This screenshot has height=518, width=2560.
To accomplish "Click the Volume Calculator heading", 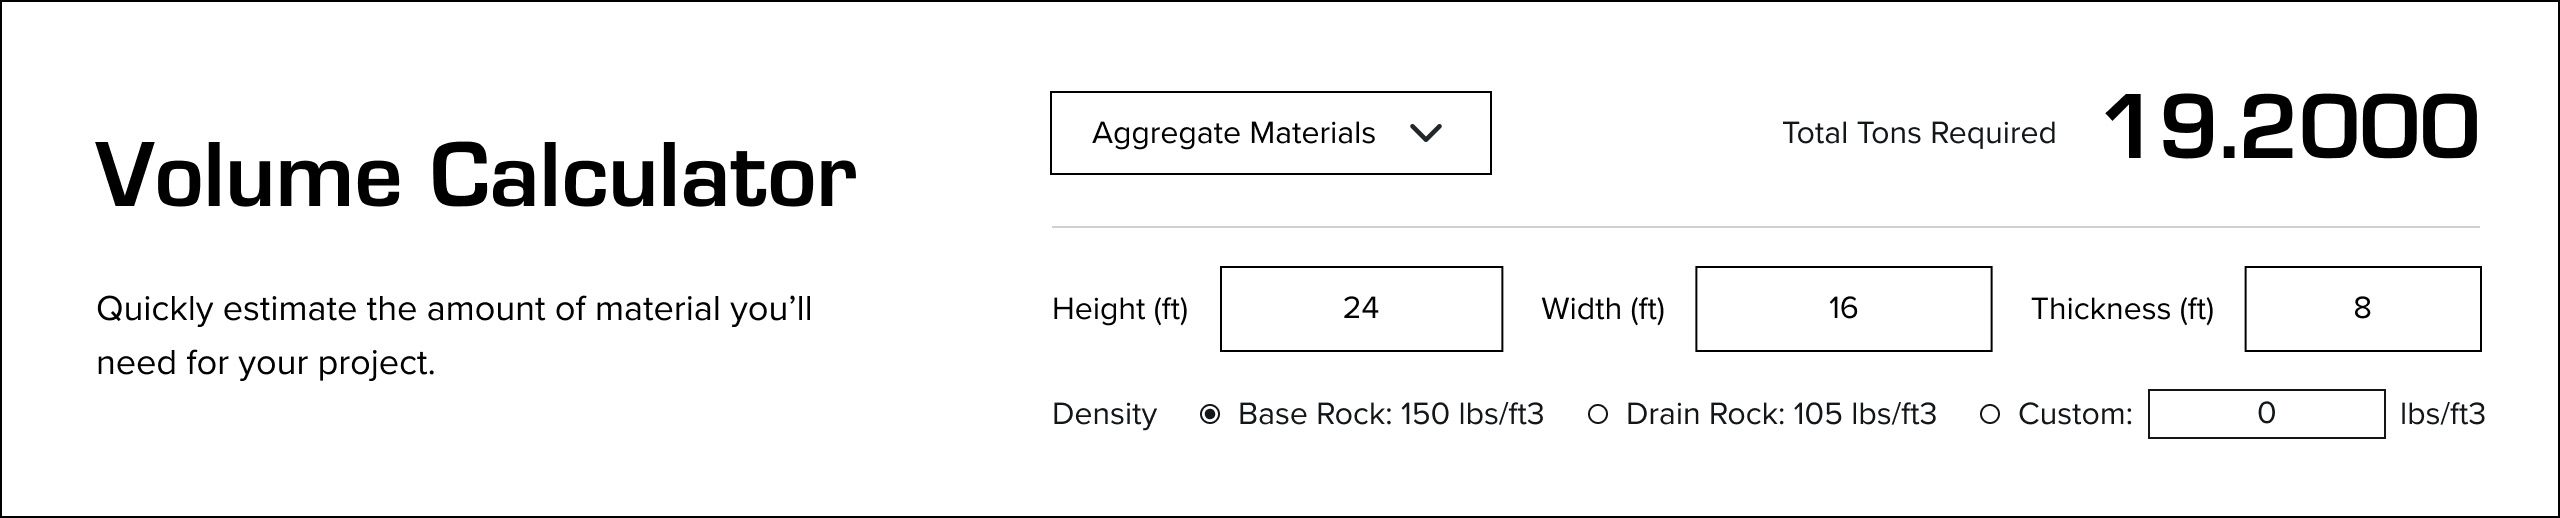I will point(476,177).
